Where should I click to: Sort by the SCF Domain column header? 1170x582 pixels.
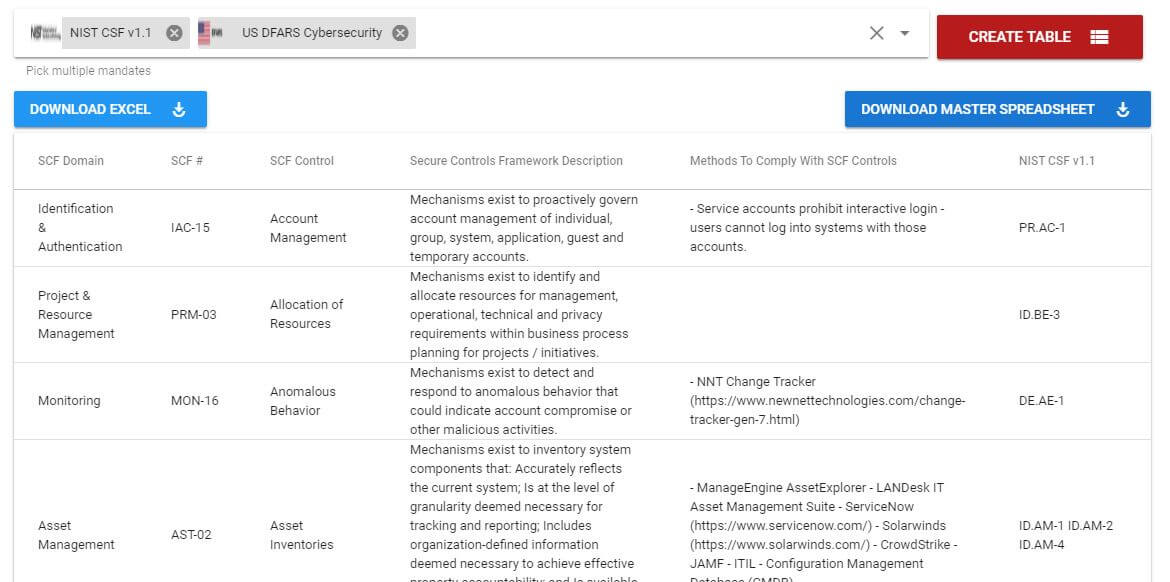[71, 161]
